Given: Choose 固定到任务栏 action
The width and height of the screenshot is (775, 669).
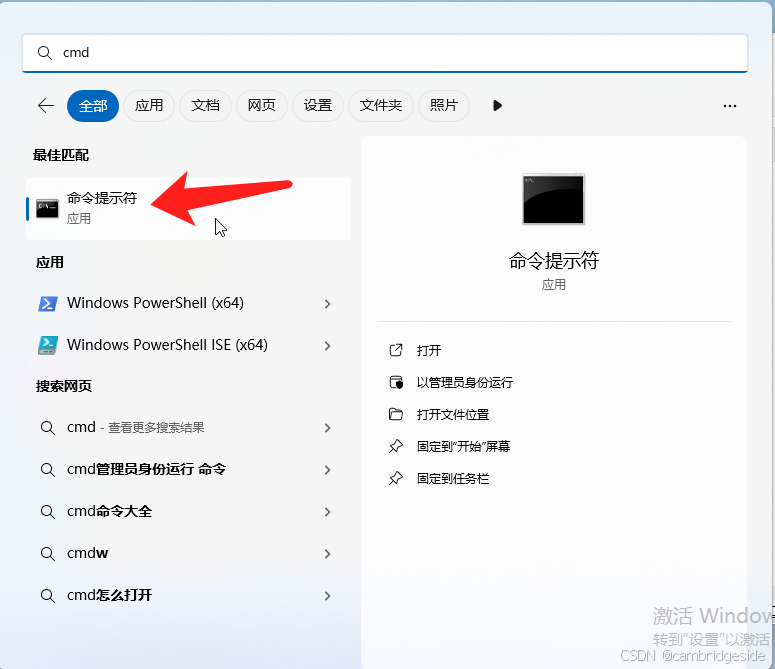Looking at the screenshot, I should pyautogui.click(x=453, y=479).
